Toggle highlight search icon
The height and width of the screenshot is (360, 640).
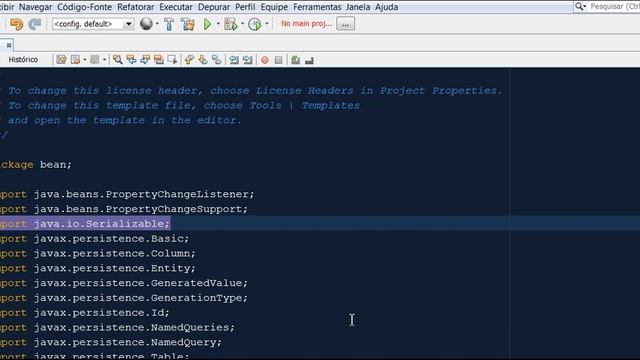159,60
